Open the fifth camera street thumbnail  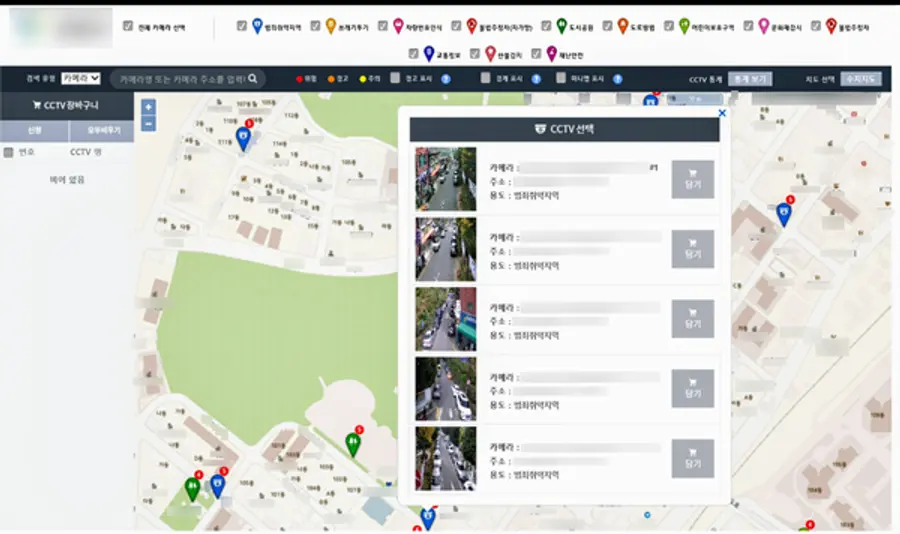click(x=445, y=458)
